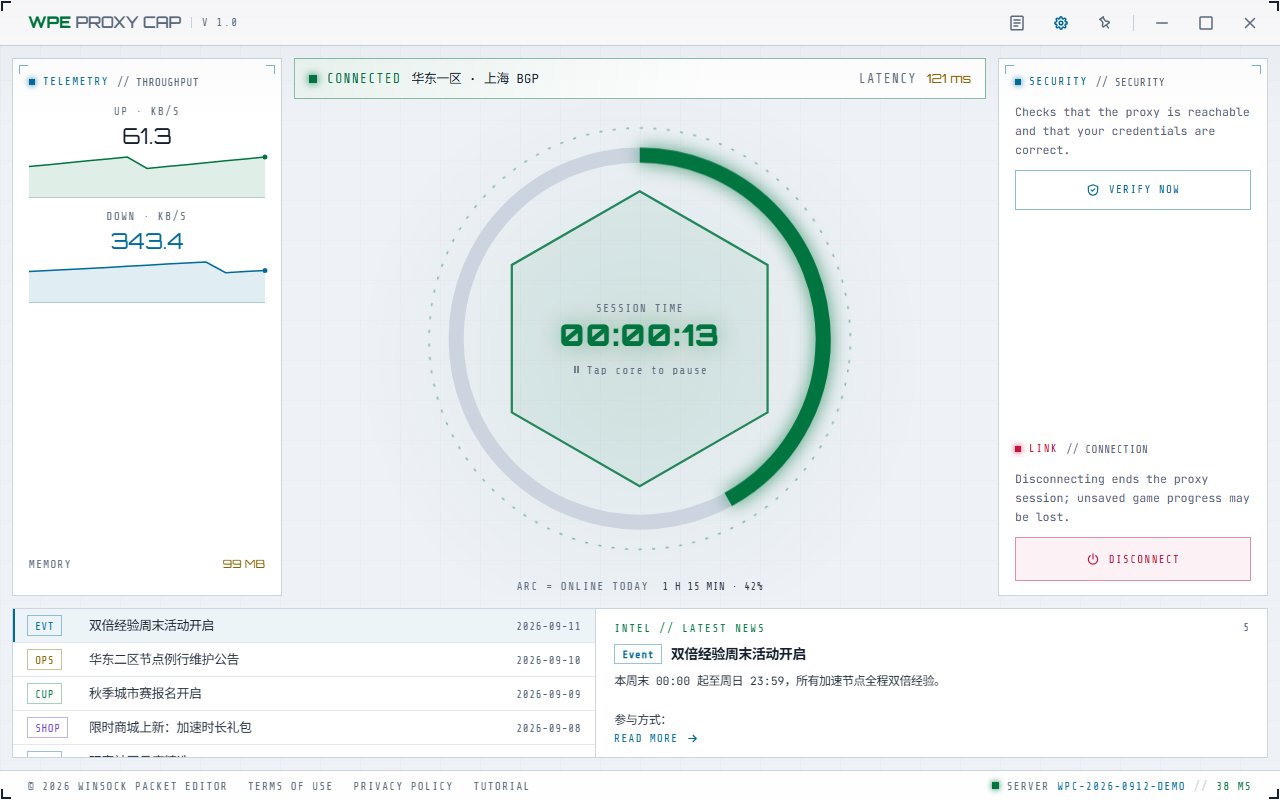Click the date 2026-09-08
The image size is (1280, 800).
(x=548, y=729)
